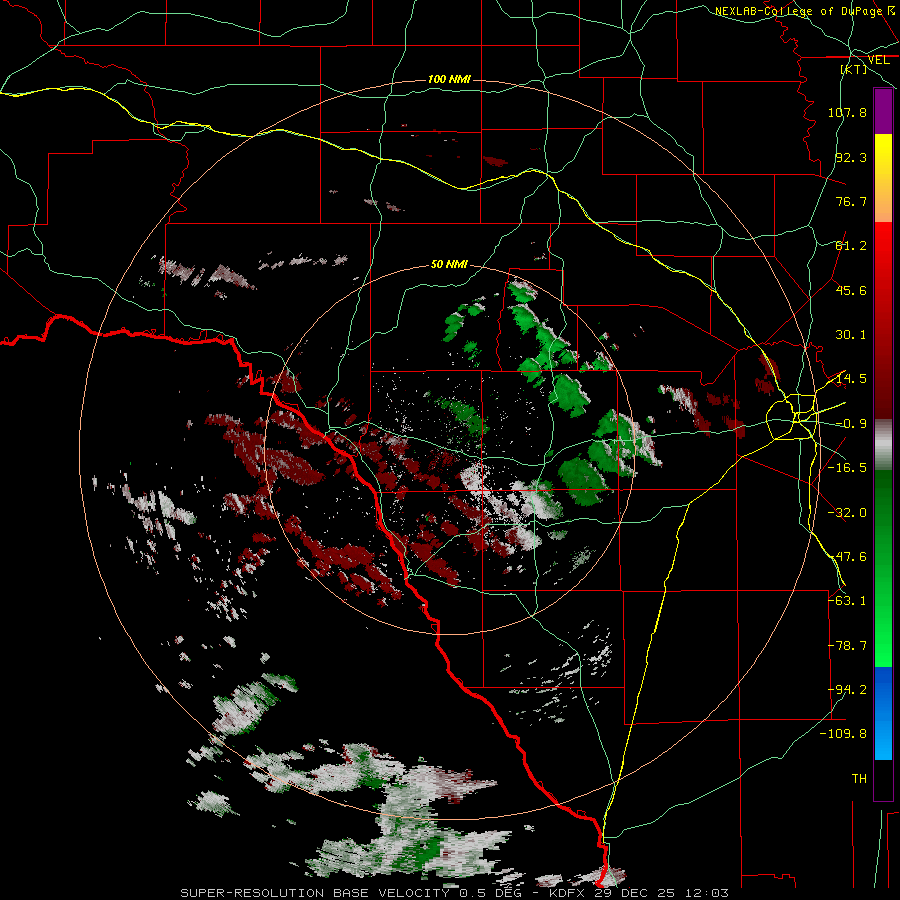
Task: Click the 12:03 timestamp in the caption
Action: (x=709, y=893)
